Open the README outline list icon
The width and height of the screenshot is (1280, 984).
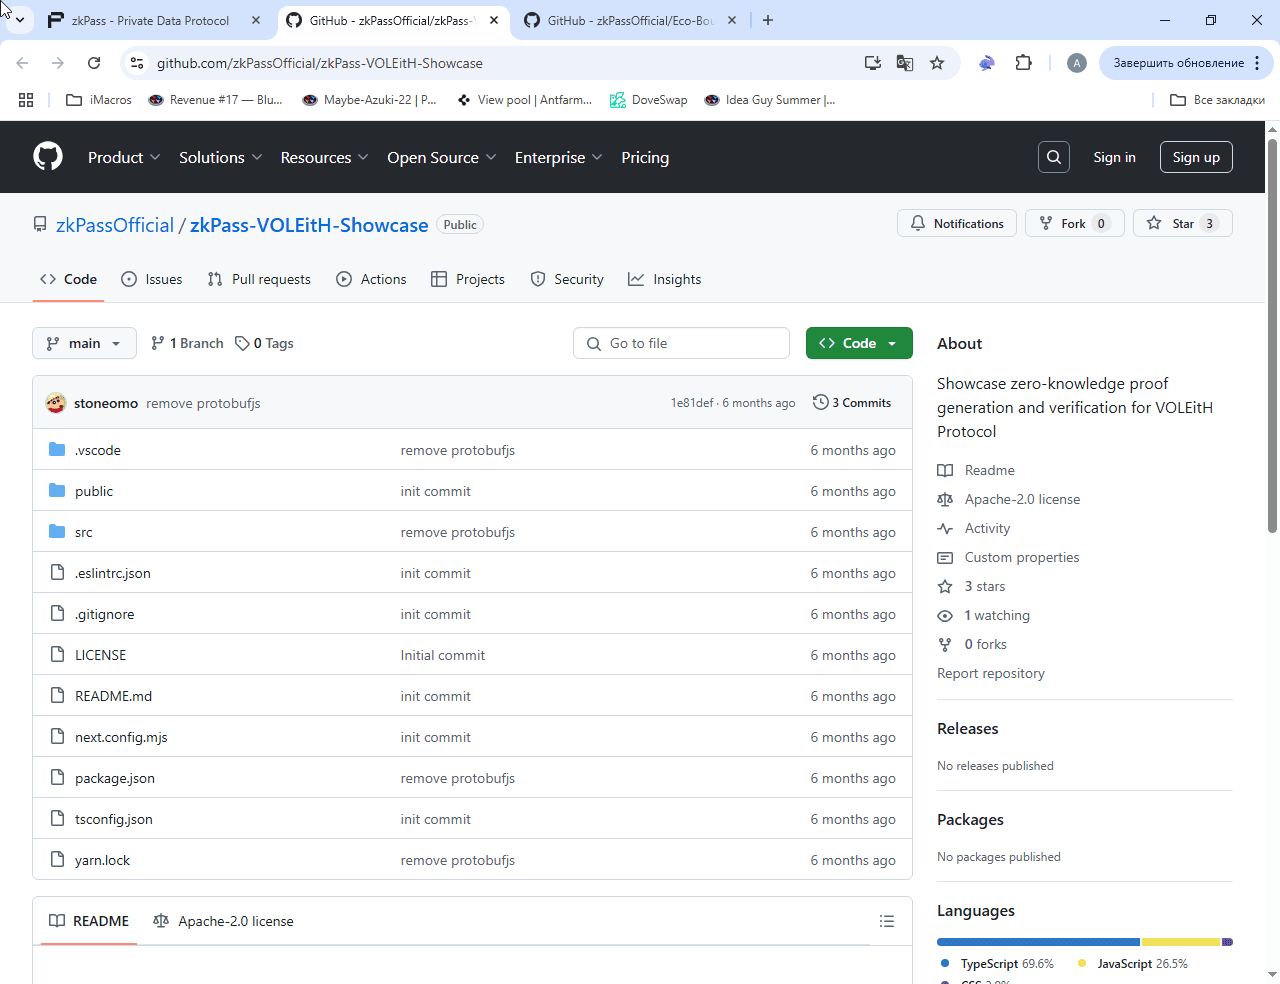point(886,921)
